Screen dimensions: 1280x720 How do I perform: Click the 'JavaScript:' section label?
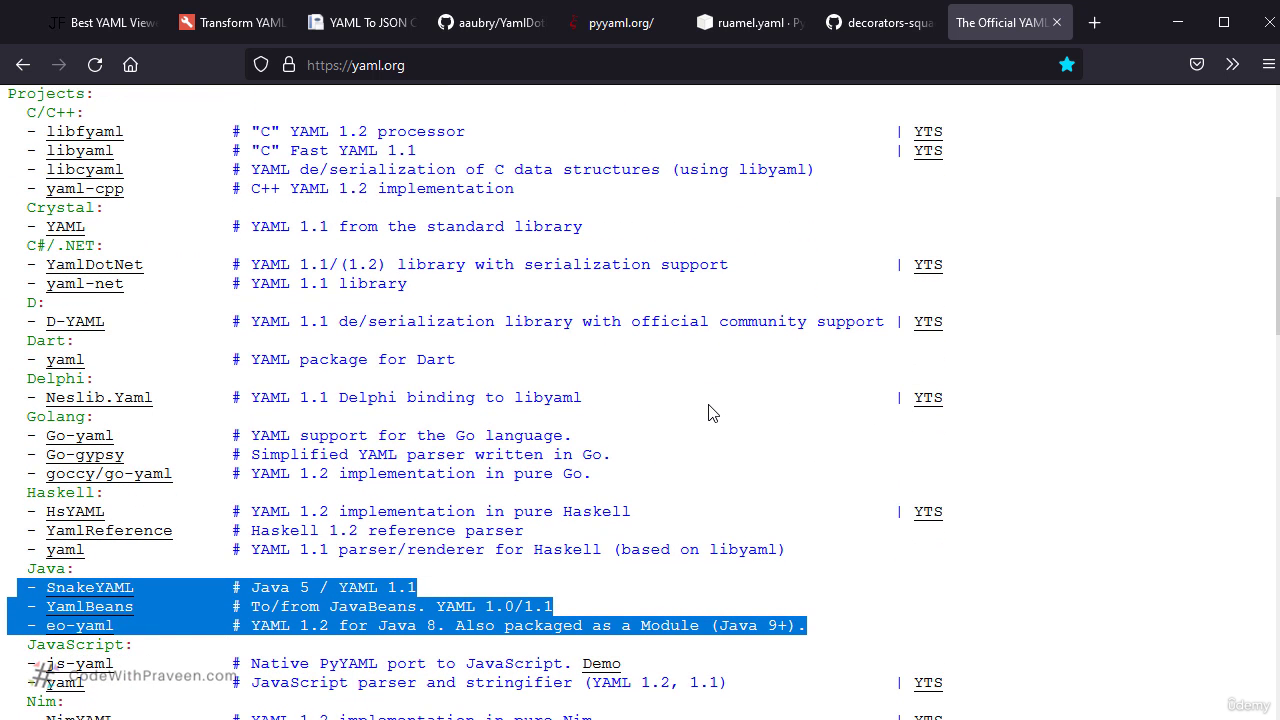(x=80, y=645)
